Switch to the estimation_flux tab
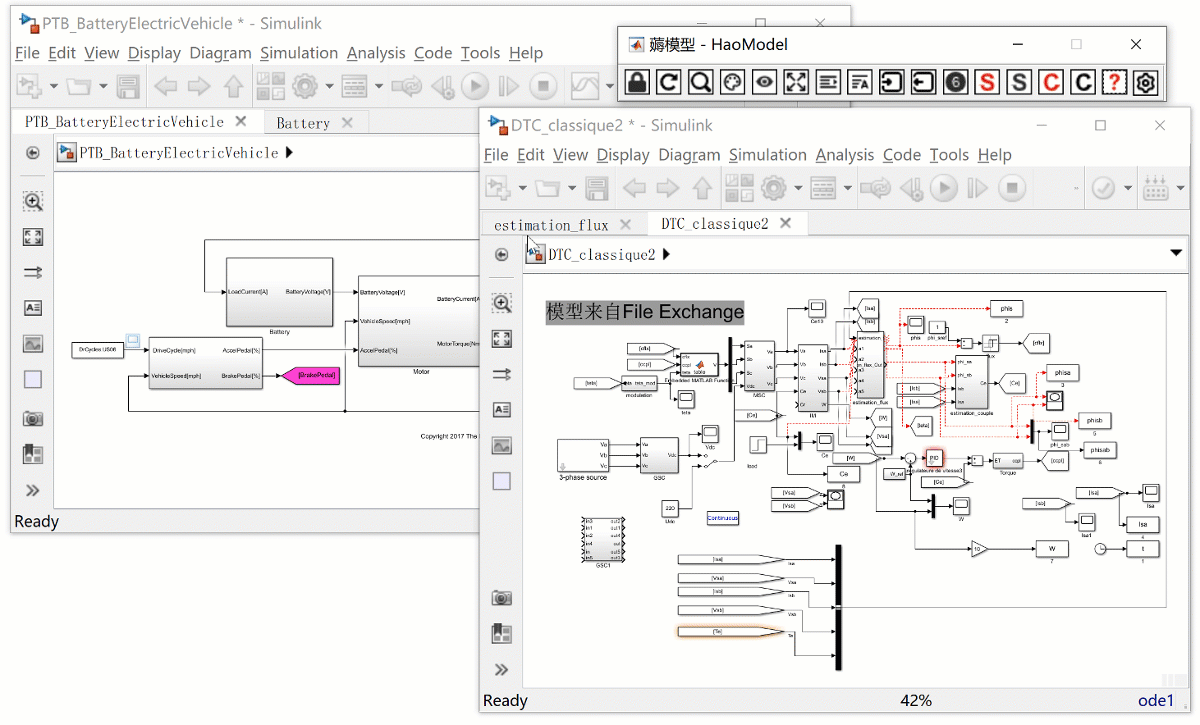This screenshot has height=725, width=1200. click(551, 225)
